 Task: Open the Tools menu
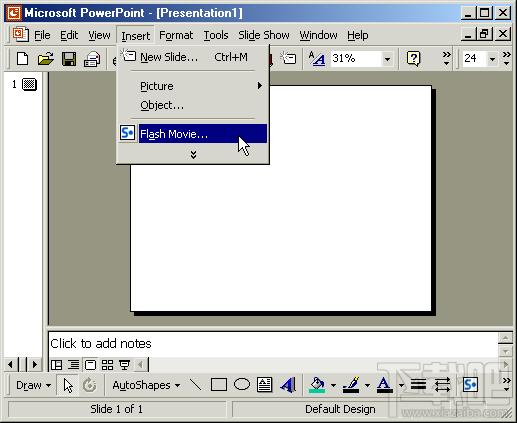216,35
